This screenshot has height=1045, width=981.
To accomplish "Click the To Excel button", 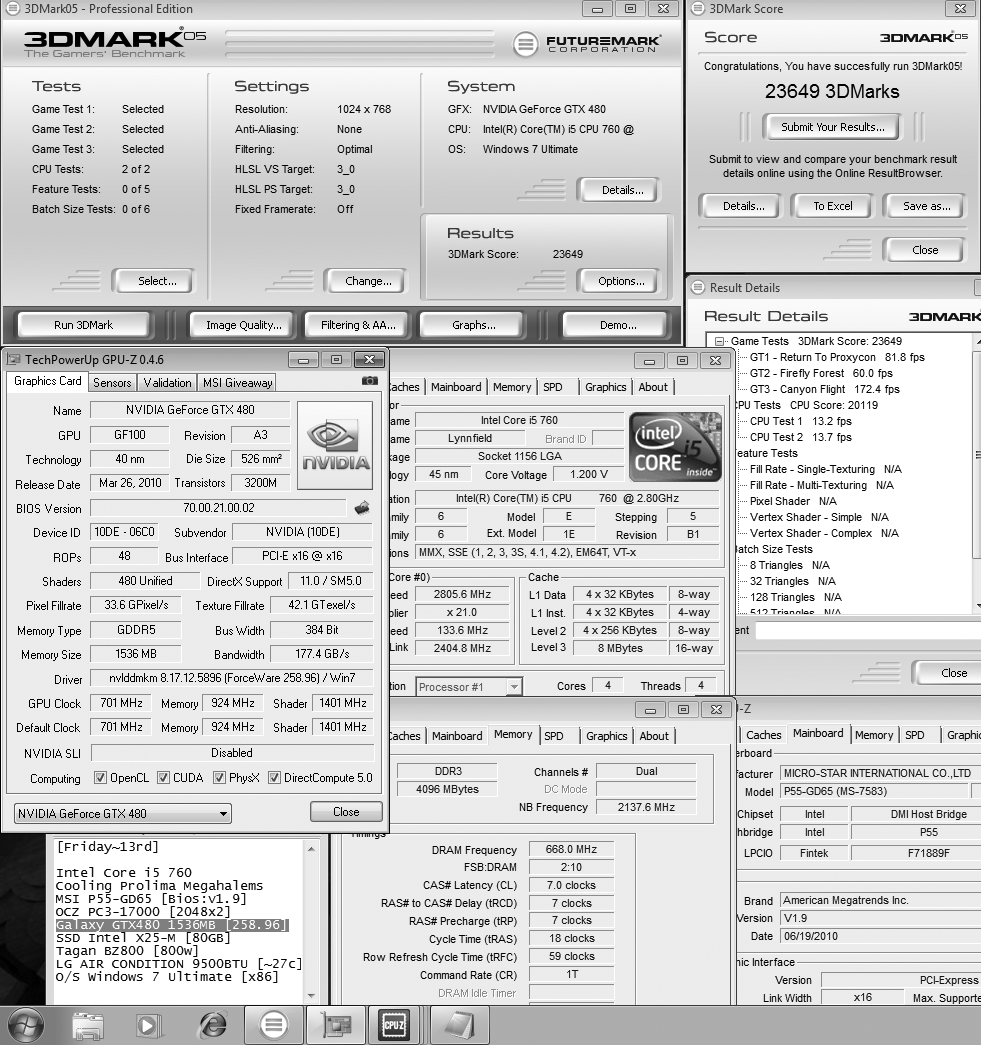I will click(x=832, y=207).
